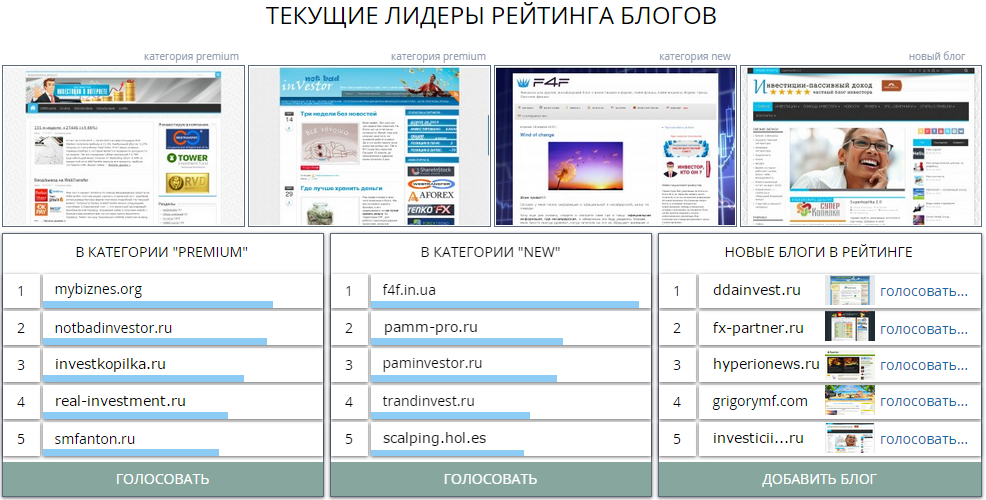The width and height of the screenshot is (986, 500).
Task: Click the first 'категория premium' label
Action: coord(191,56)
